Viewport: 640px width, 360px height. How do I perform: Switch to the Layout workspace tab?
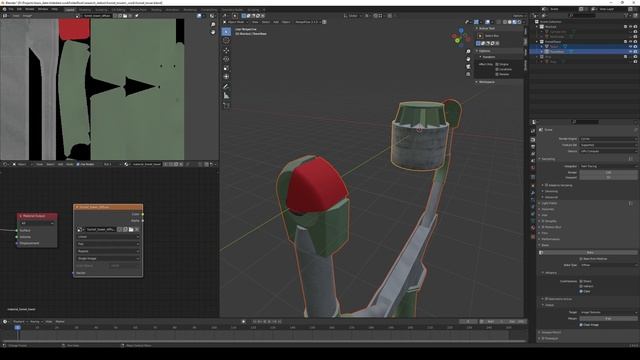(x=70, y=9)
